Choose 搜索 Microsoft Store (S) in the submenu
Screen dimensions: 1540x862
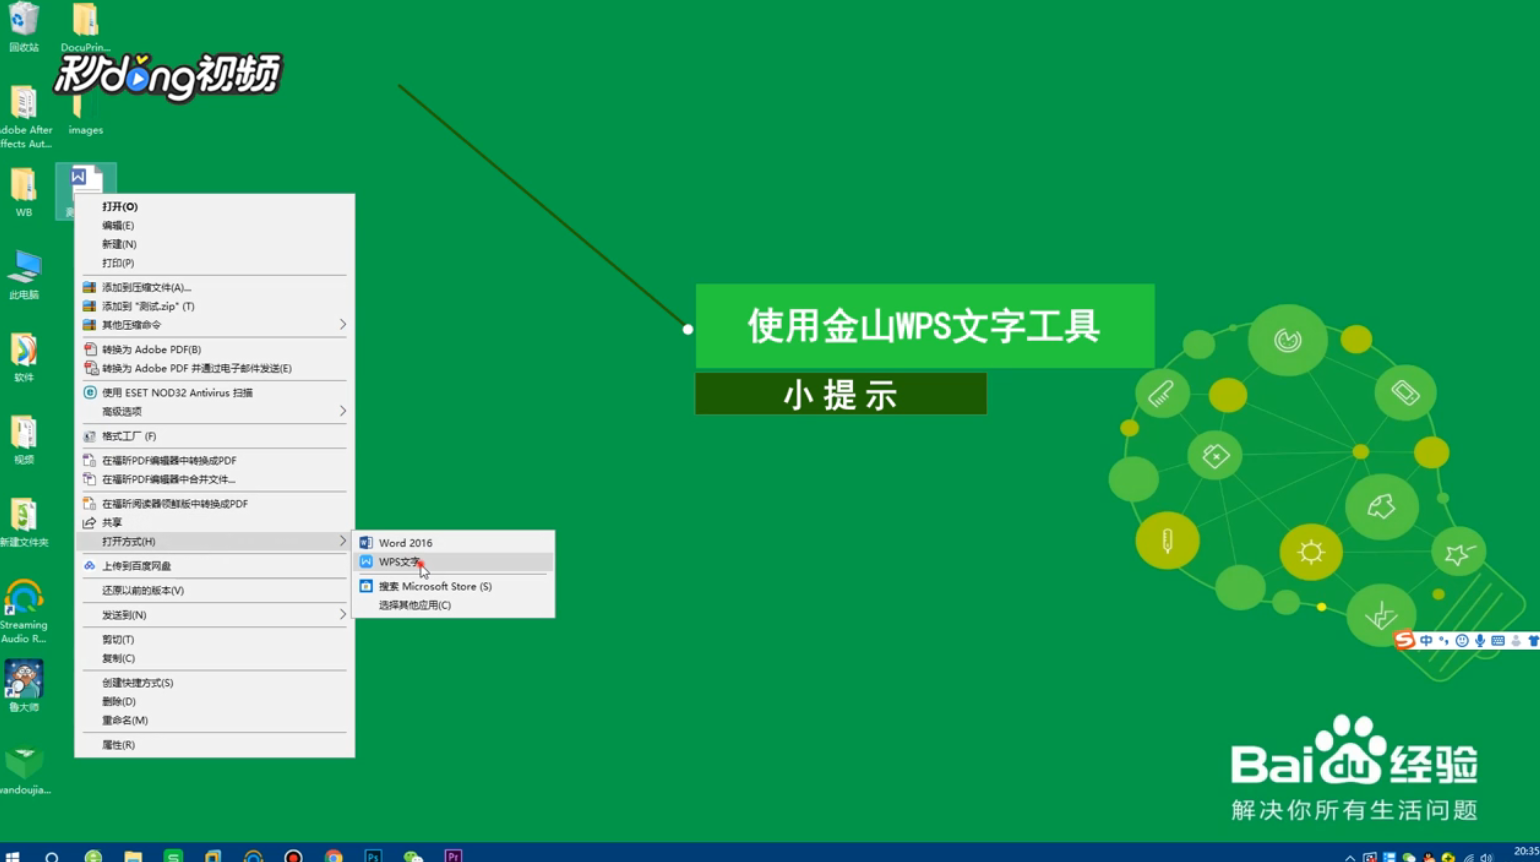point(453,587)
